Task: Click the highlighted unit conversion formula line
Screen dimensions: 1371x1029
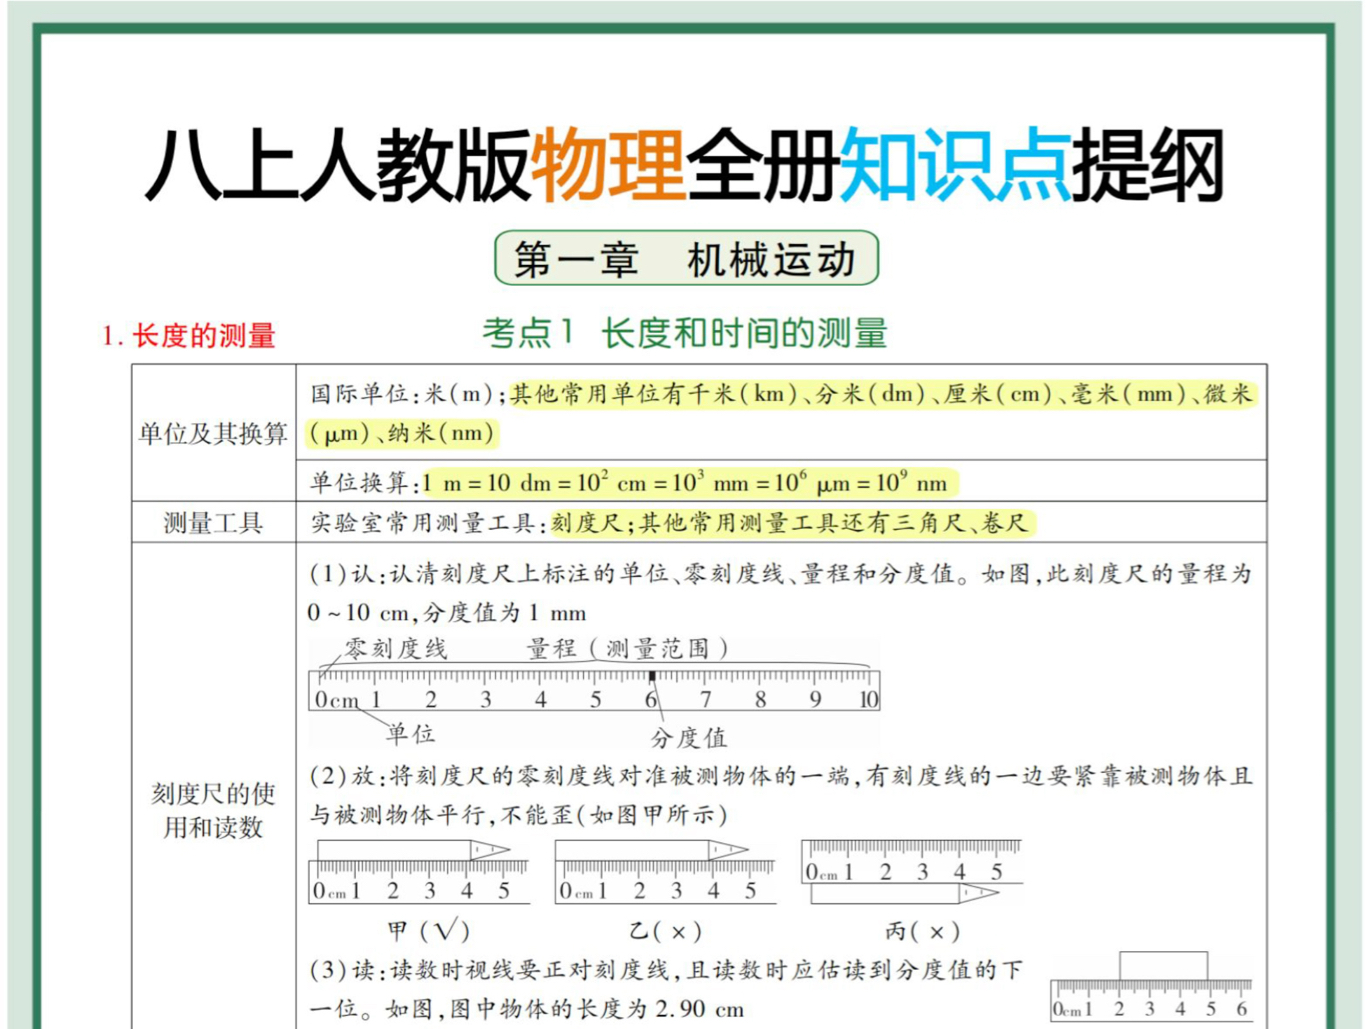Action: pos(688,484)
